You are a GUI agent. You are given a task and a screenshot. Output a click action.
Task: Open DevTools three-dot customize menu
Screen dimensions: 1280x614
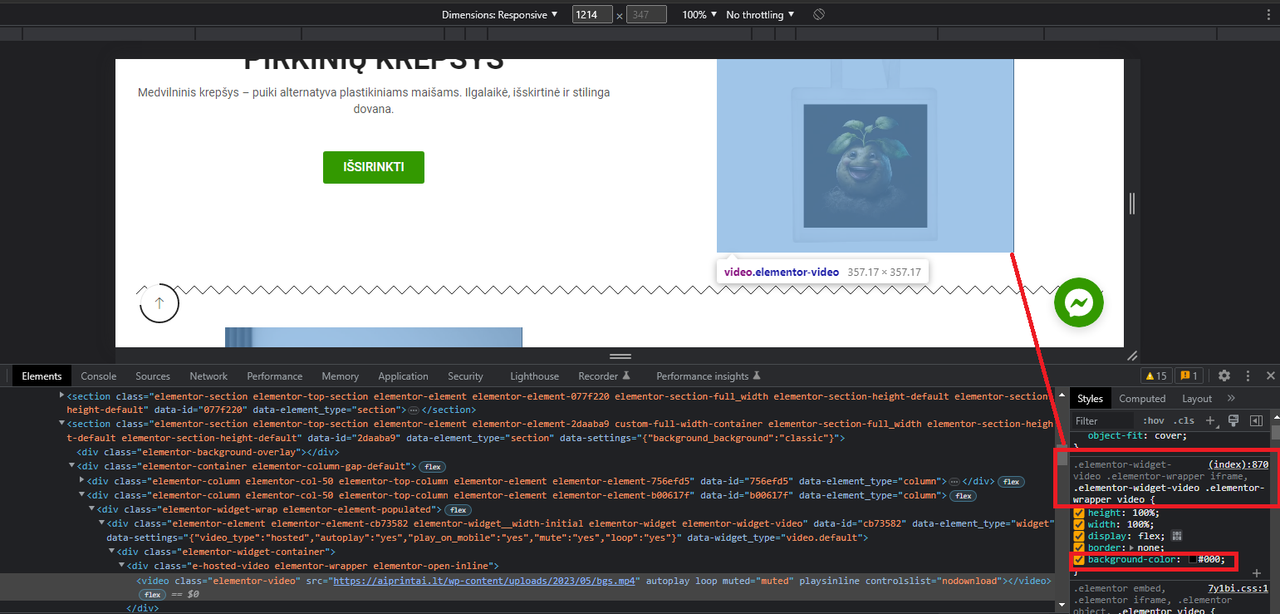[x=1248, y=376]
